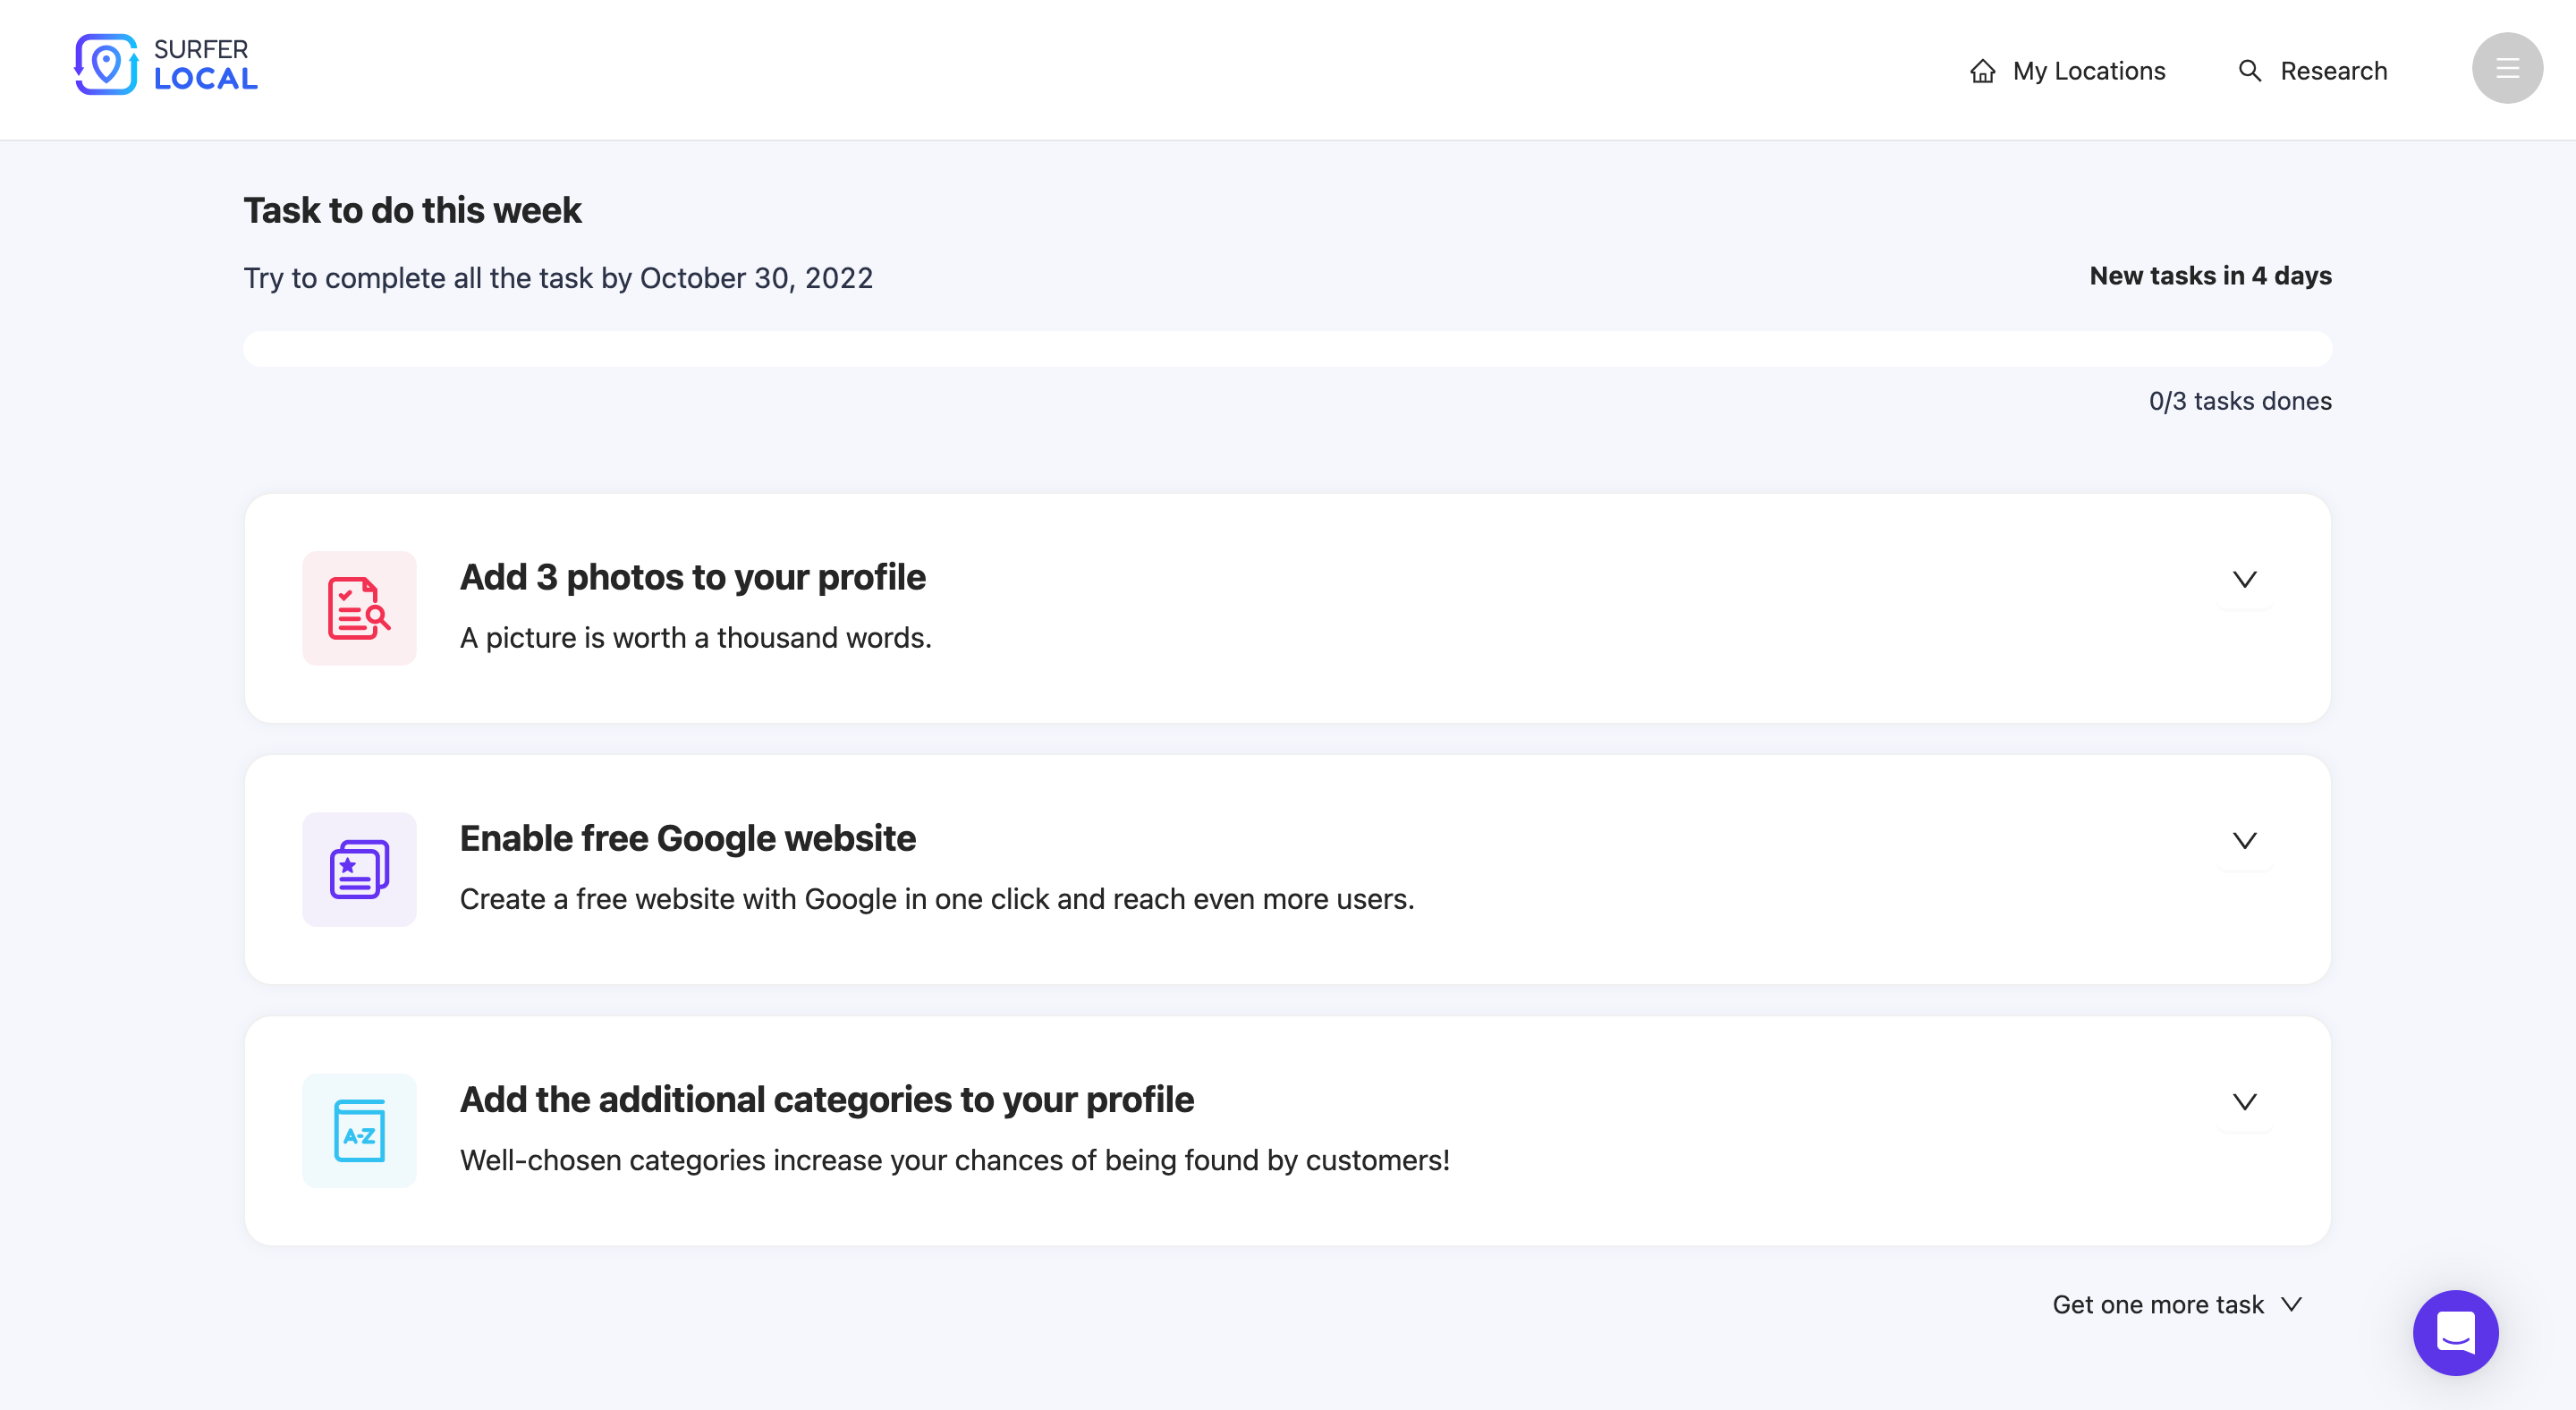
Task: Open the hamburger menu avatar button
Action: 2506,68
